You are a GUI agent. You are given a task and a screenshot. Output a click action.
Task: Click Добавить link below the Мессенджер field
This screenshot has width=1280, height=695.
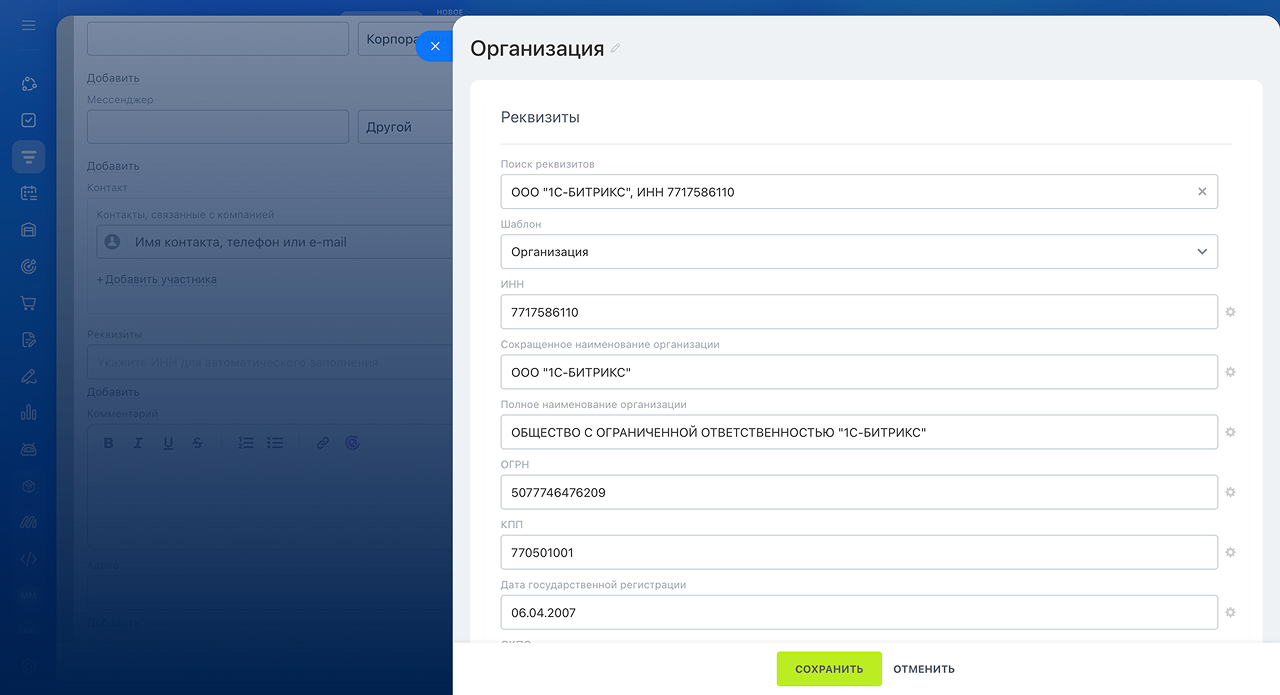pos(113,166)
